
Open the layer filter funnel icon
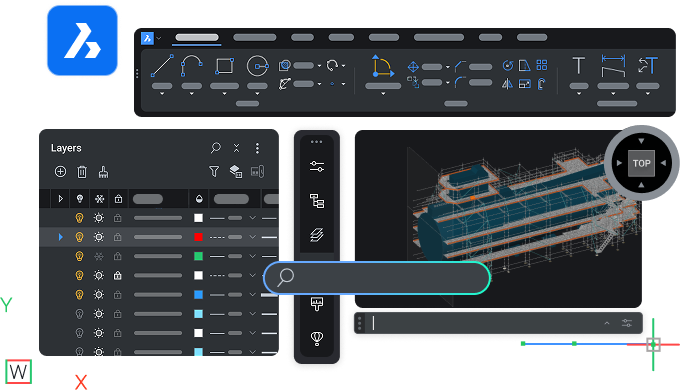[x=214, y=171]
